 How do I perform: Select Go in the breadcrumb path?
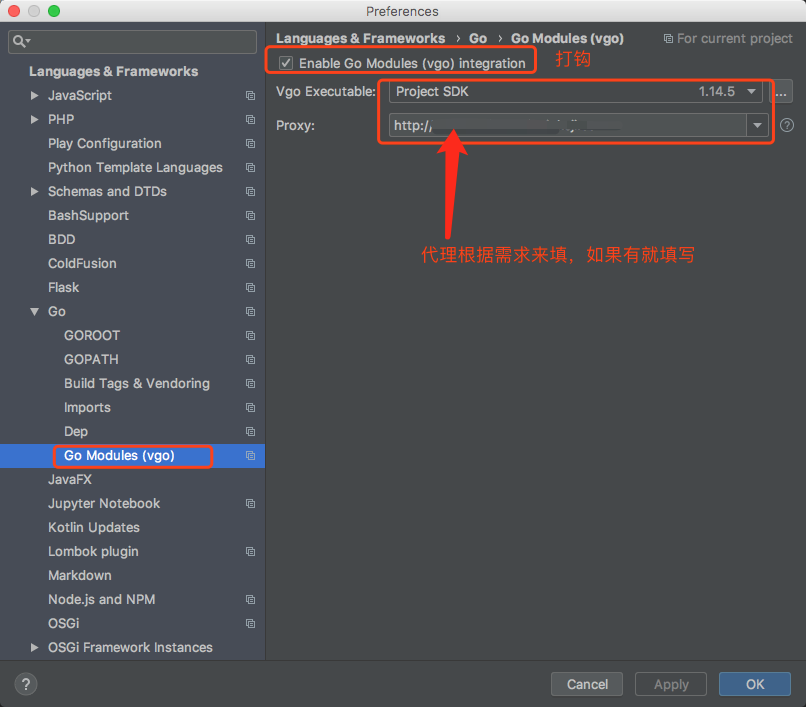click(478, 39)
